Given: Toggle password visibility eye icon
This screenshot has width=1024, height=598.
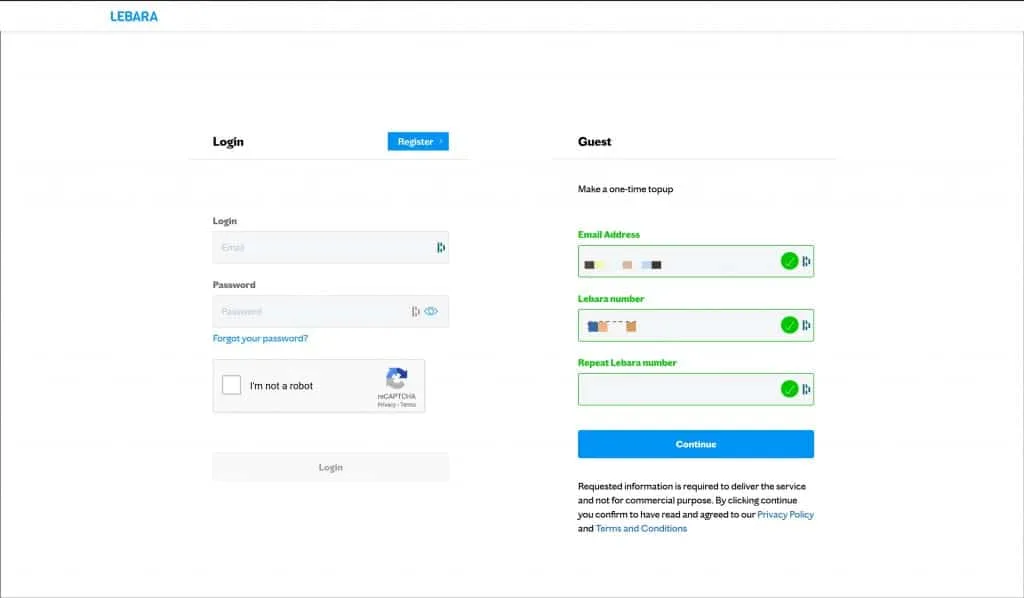Looking at the screenshot, I should [431, 311].
